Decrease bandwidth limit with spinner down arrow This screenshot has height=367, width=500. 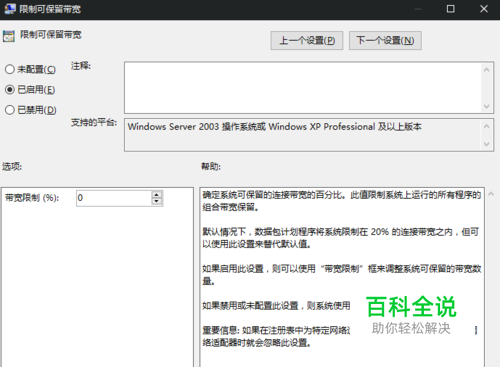pyautogui.click(x=157, y=201)
